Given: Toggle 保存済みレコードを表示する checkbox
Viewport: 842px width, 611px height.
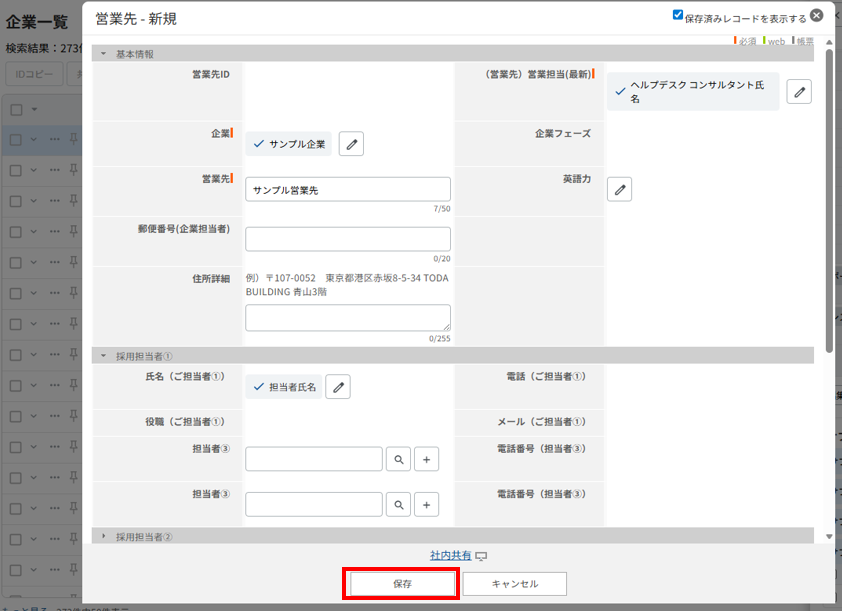Looking at the screenshot, I should tap(678, 16).
